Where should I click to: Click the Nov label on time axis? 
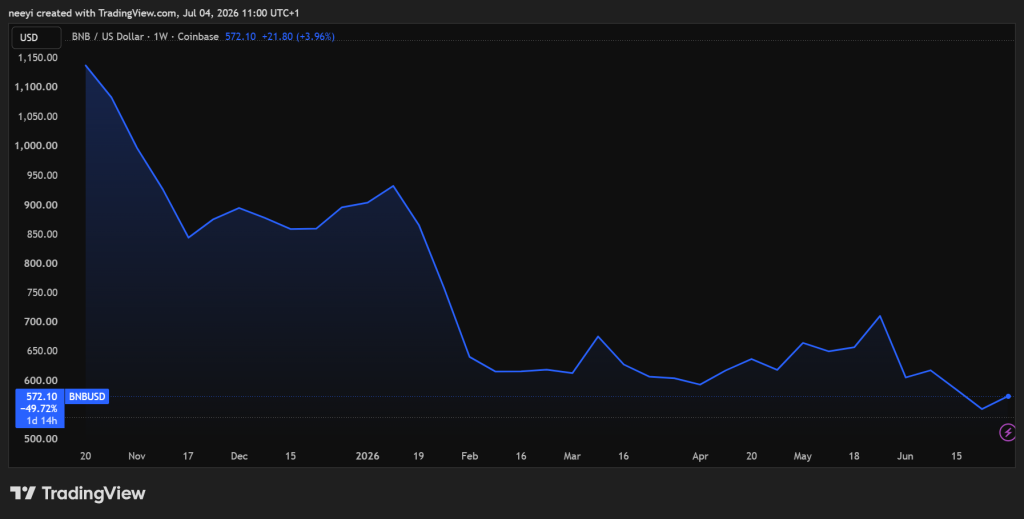136,456
